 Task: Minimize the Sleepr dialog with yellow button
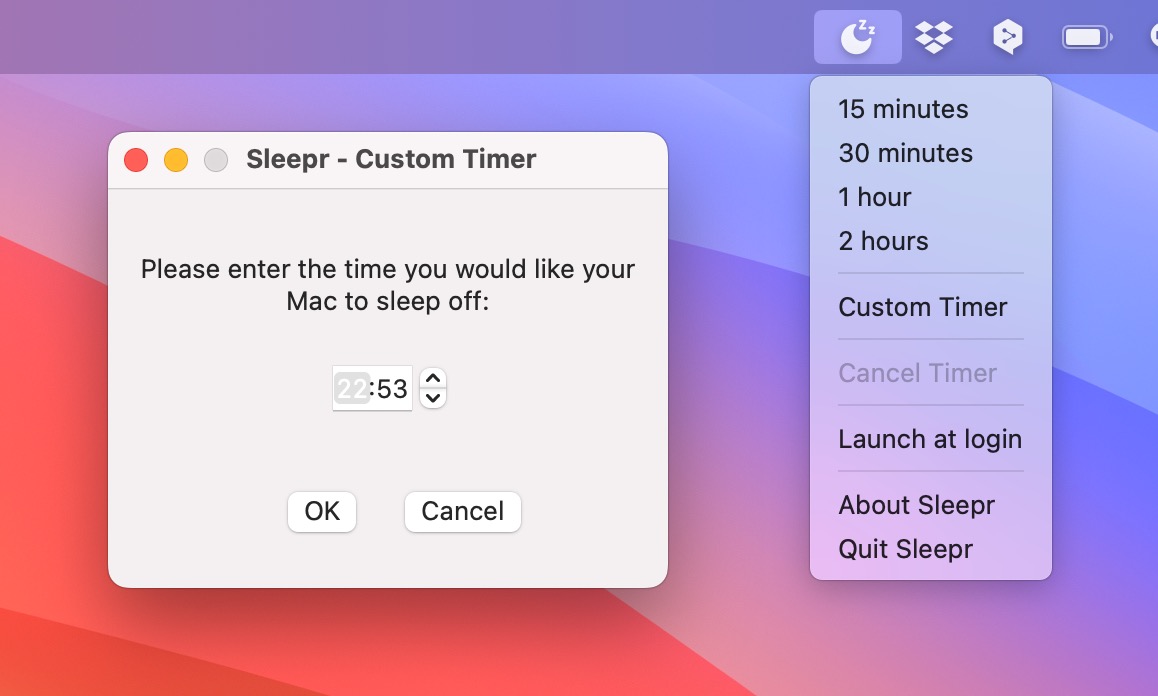pos(176,159)
